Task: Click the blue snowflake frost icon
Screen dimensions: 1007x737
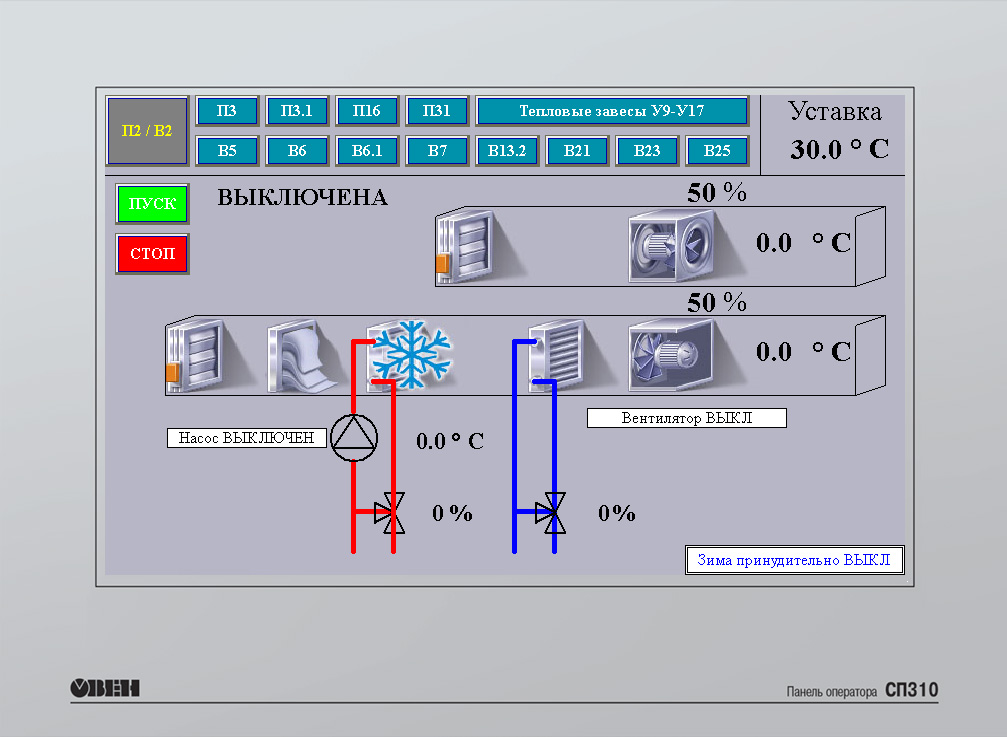Action: [x=410, y=354]
